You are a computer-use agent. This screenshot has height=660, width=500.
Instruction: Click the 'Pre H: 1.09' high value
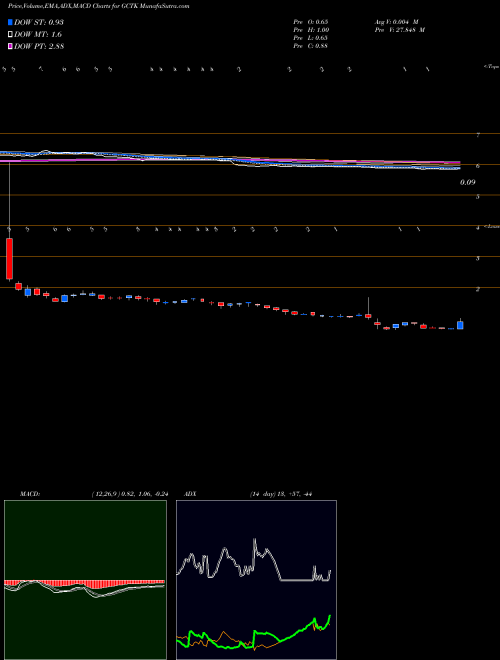point(311,30)
